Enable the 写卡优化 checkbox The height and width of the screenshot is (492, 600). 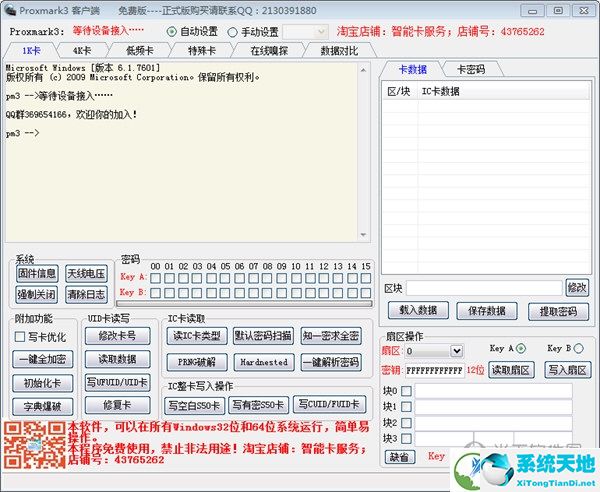click(x=20, y=337)
